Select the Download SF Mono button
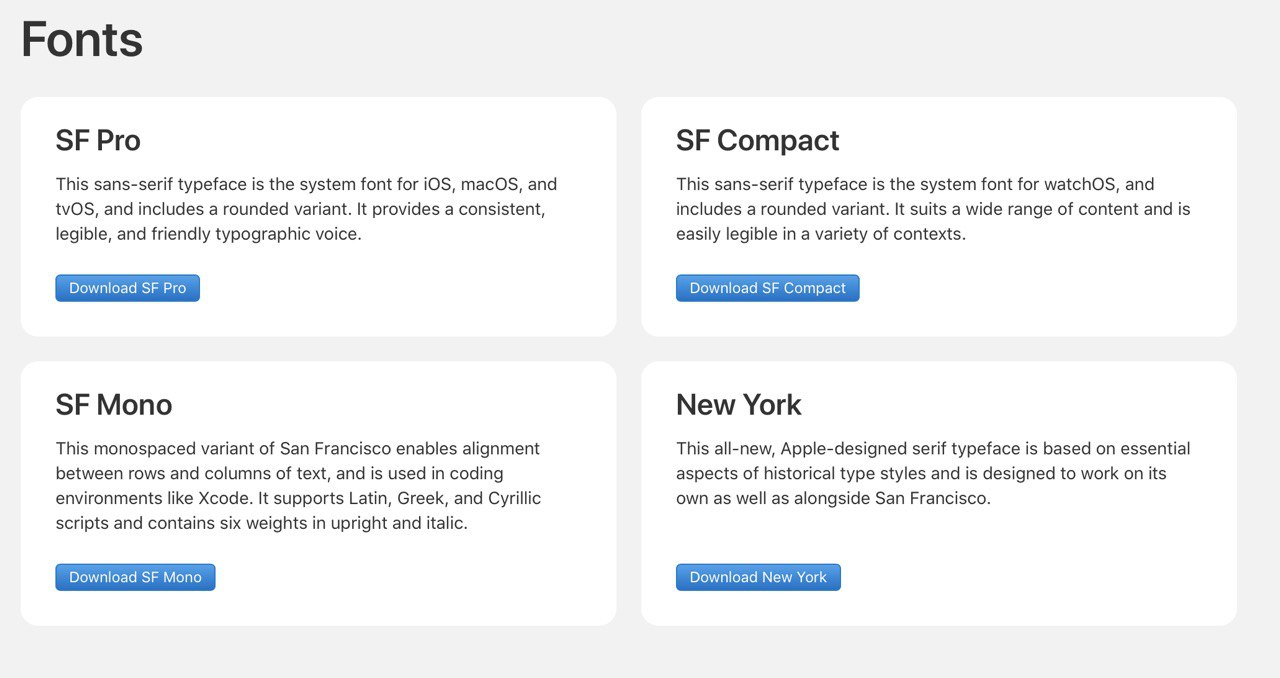 135,577
